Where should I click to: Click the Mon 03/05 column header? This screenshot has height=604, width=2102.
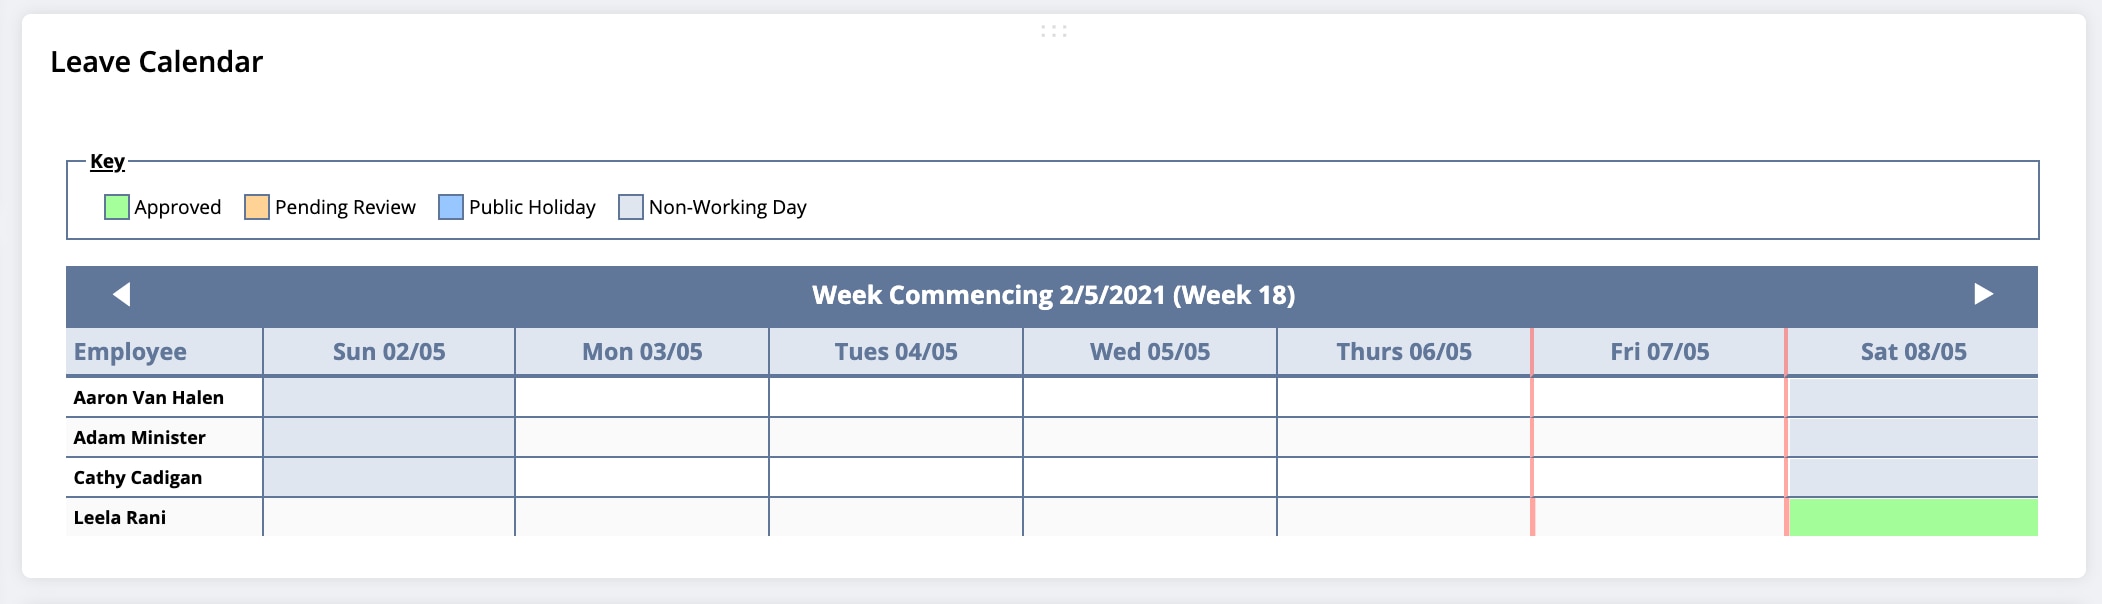642,352
